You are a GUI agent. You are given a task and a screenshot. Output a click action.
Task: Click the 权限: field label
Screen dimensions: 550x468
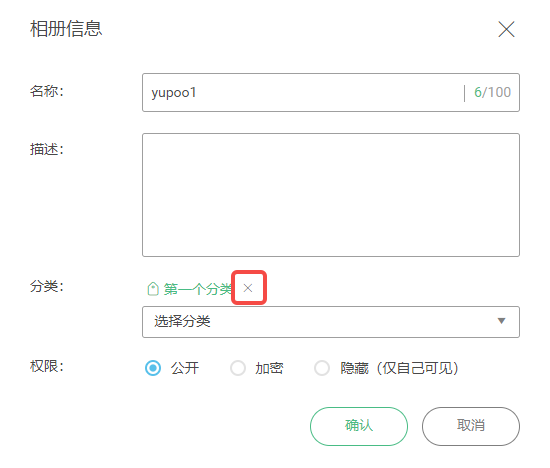tap(47, 366)
